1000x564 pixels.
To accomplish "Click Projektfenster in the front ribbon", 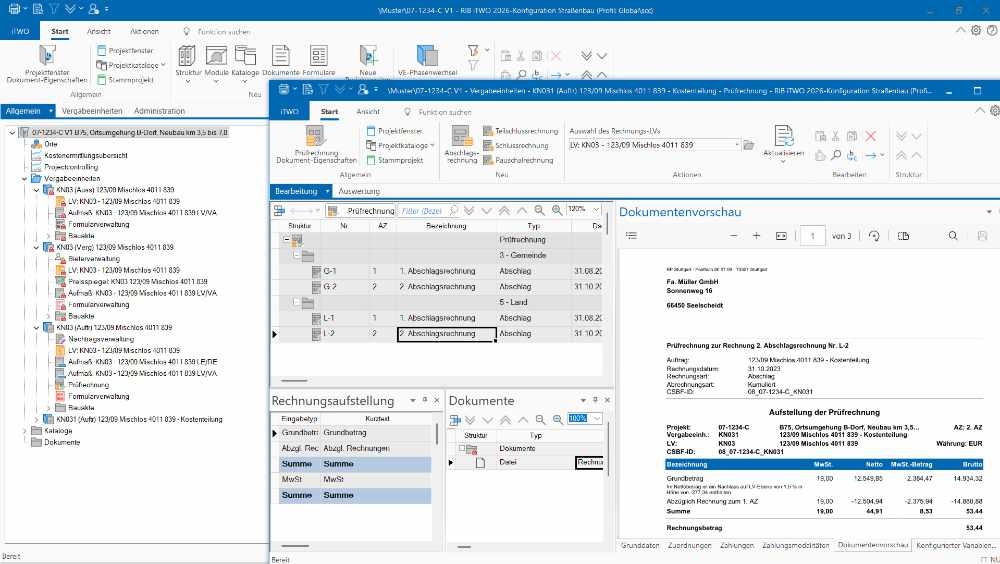I will (395, 131).
